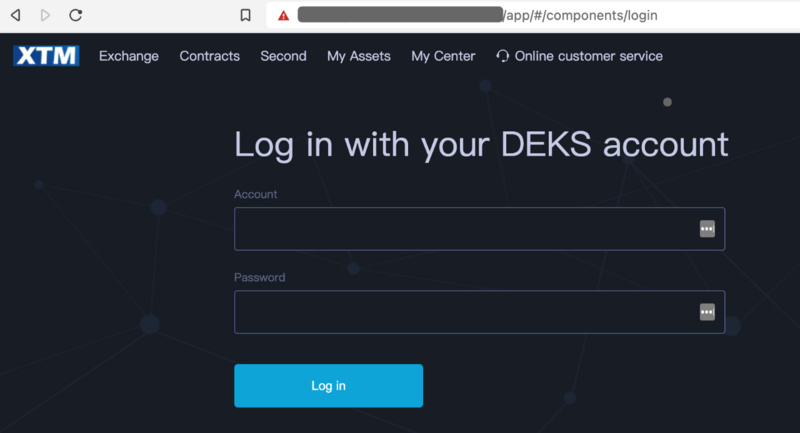
Task: Select the Second navigation item
Action: 283,56
